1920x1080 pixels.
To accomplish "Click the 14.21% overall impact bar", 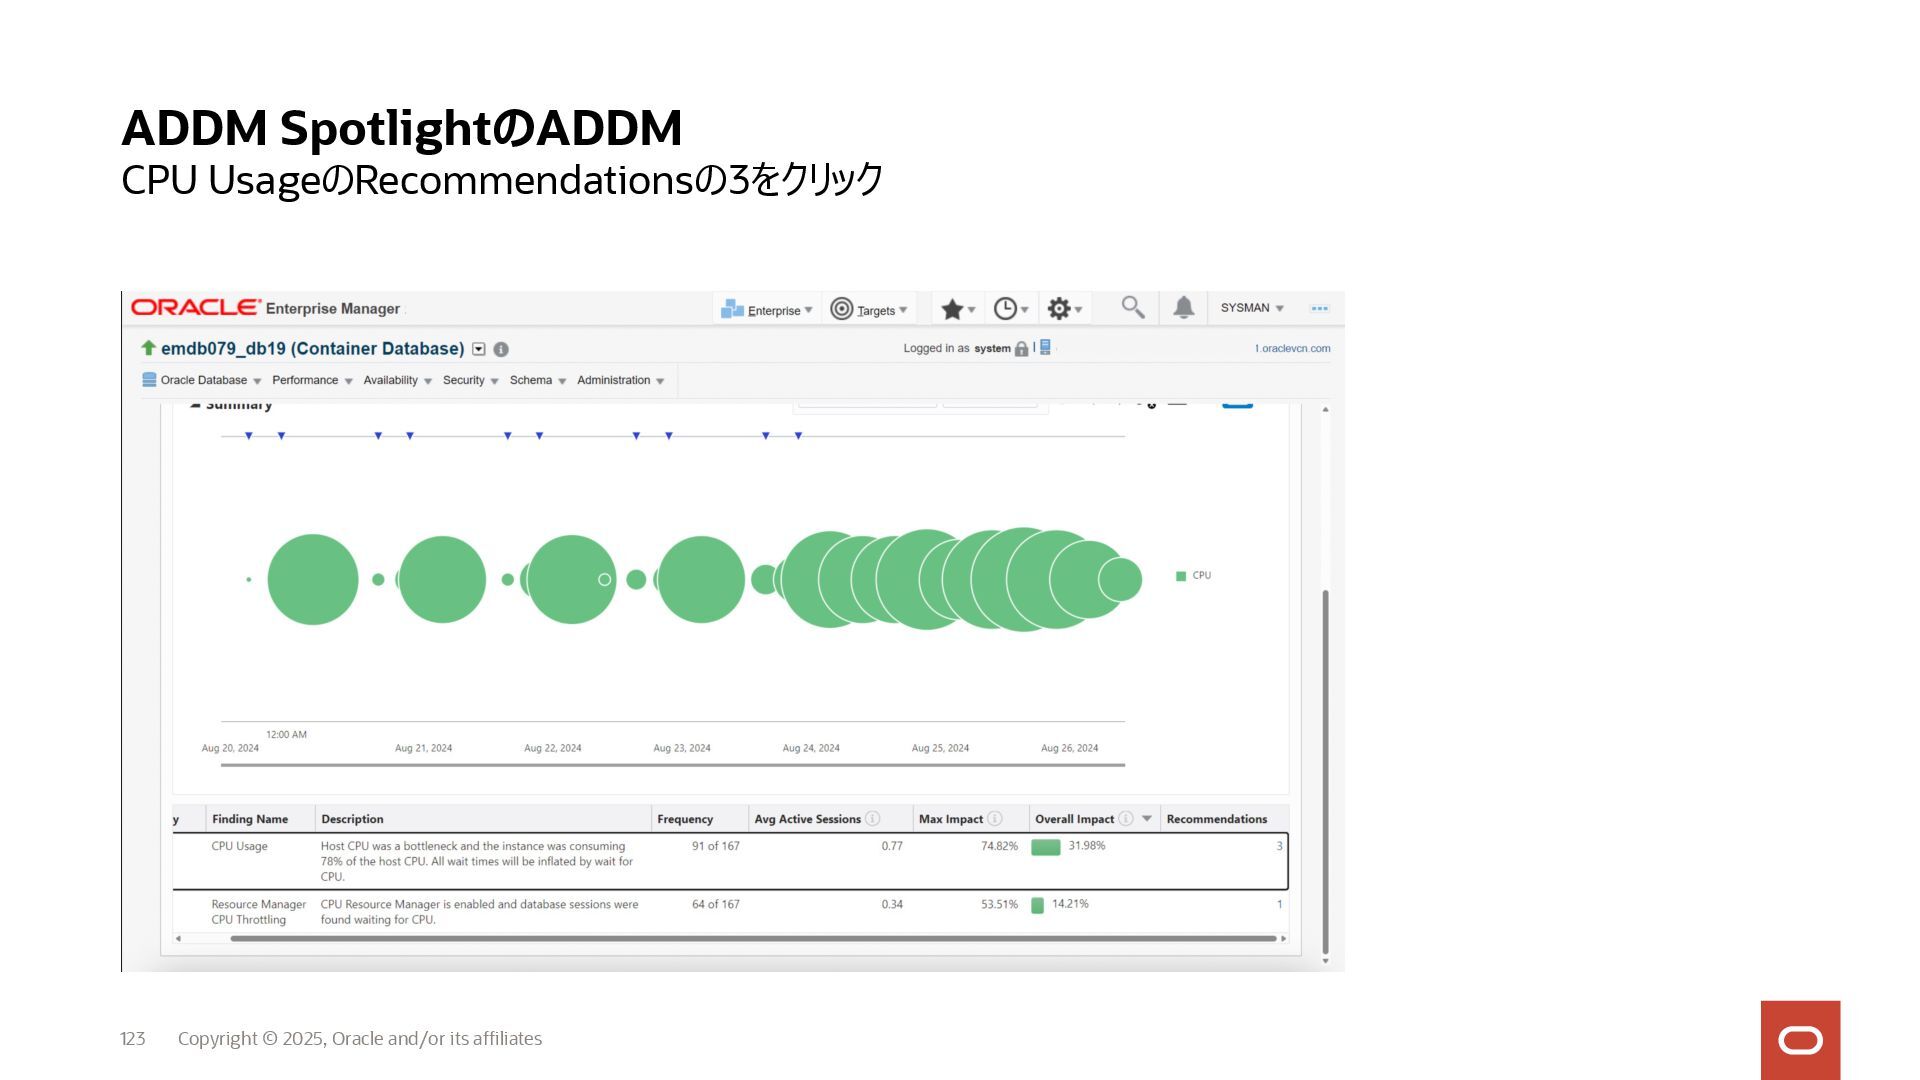I will 1038,905.
